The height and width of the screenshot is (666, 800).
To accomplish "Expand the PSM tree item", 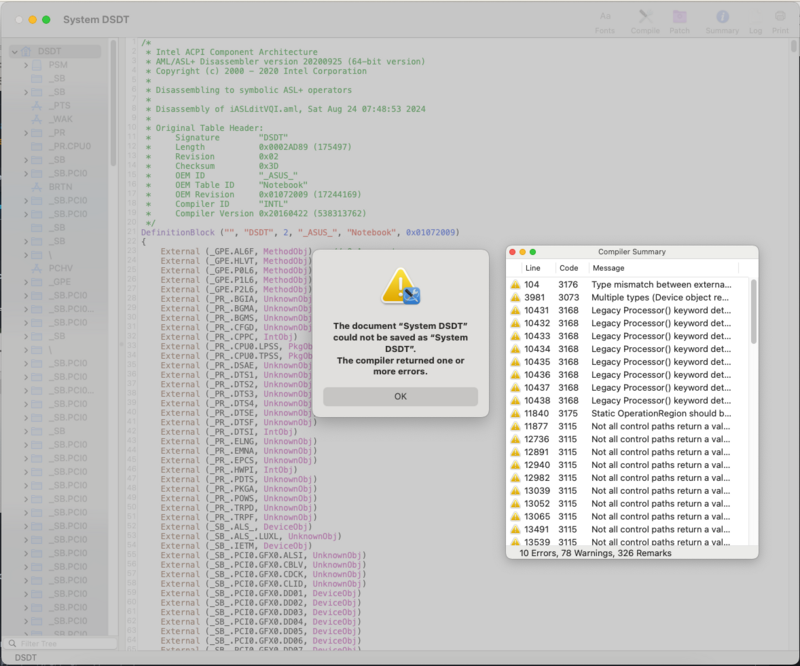I will [x=28, y=64].
